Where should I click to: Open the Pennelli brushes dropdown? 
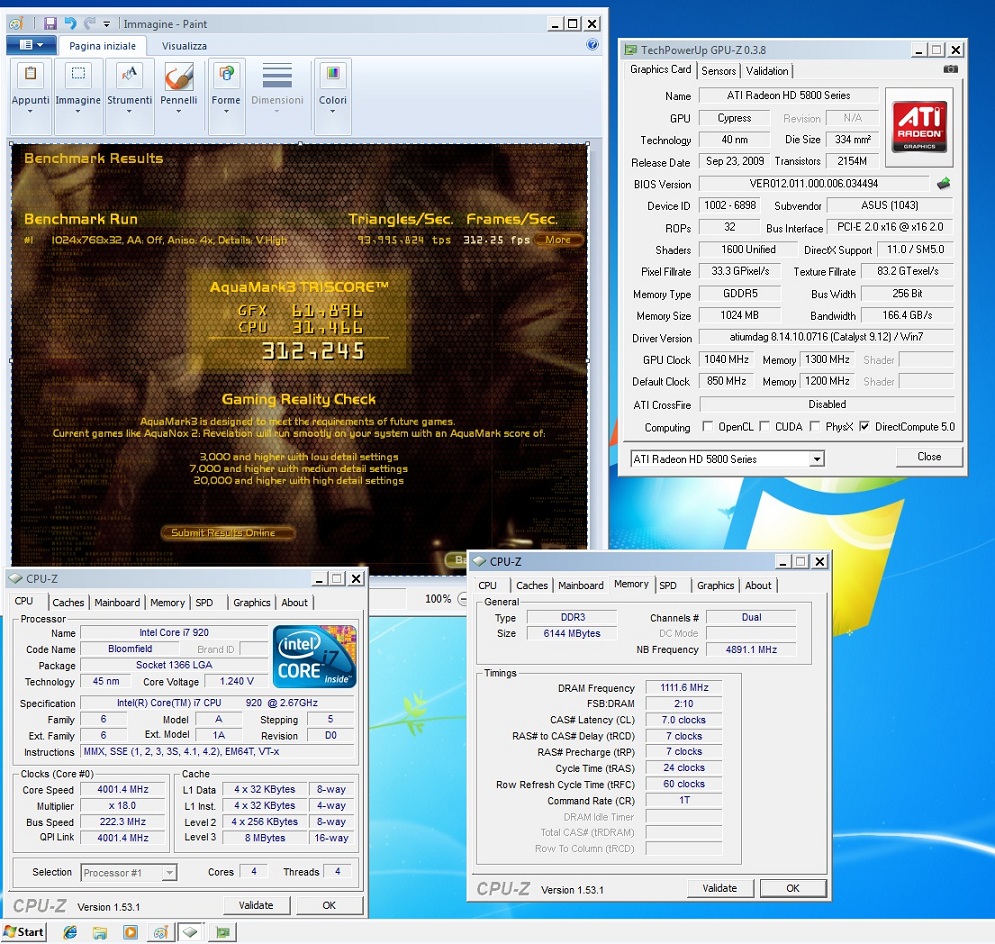click(x=178, y=96)
